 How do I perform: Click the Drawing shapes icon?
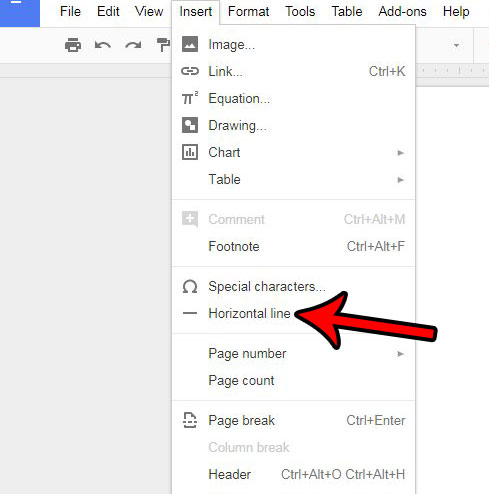click(x=190, y=125)
